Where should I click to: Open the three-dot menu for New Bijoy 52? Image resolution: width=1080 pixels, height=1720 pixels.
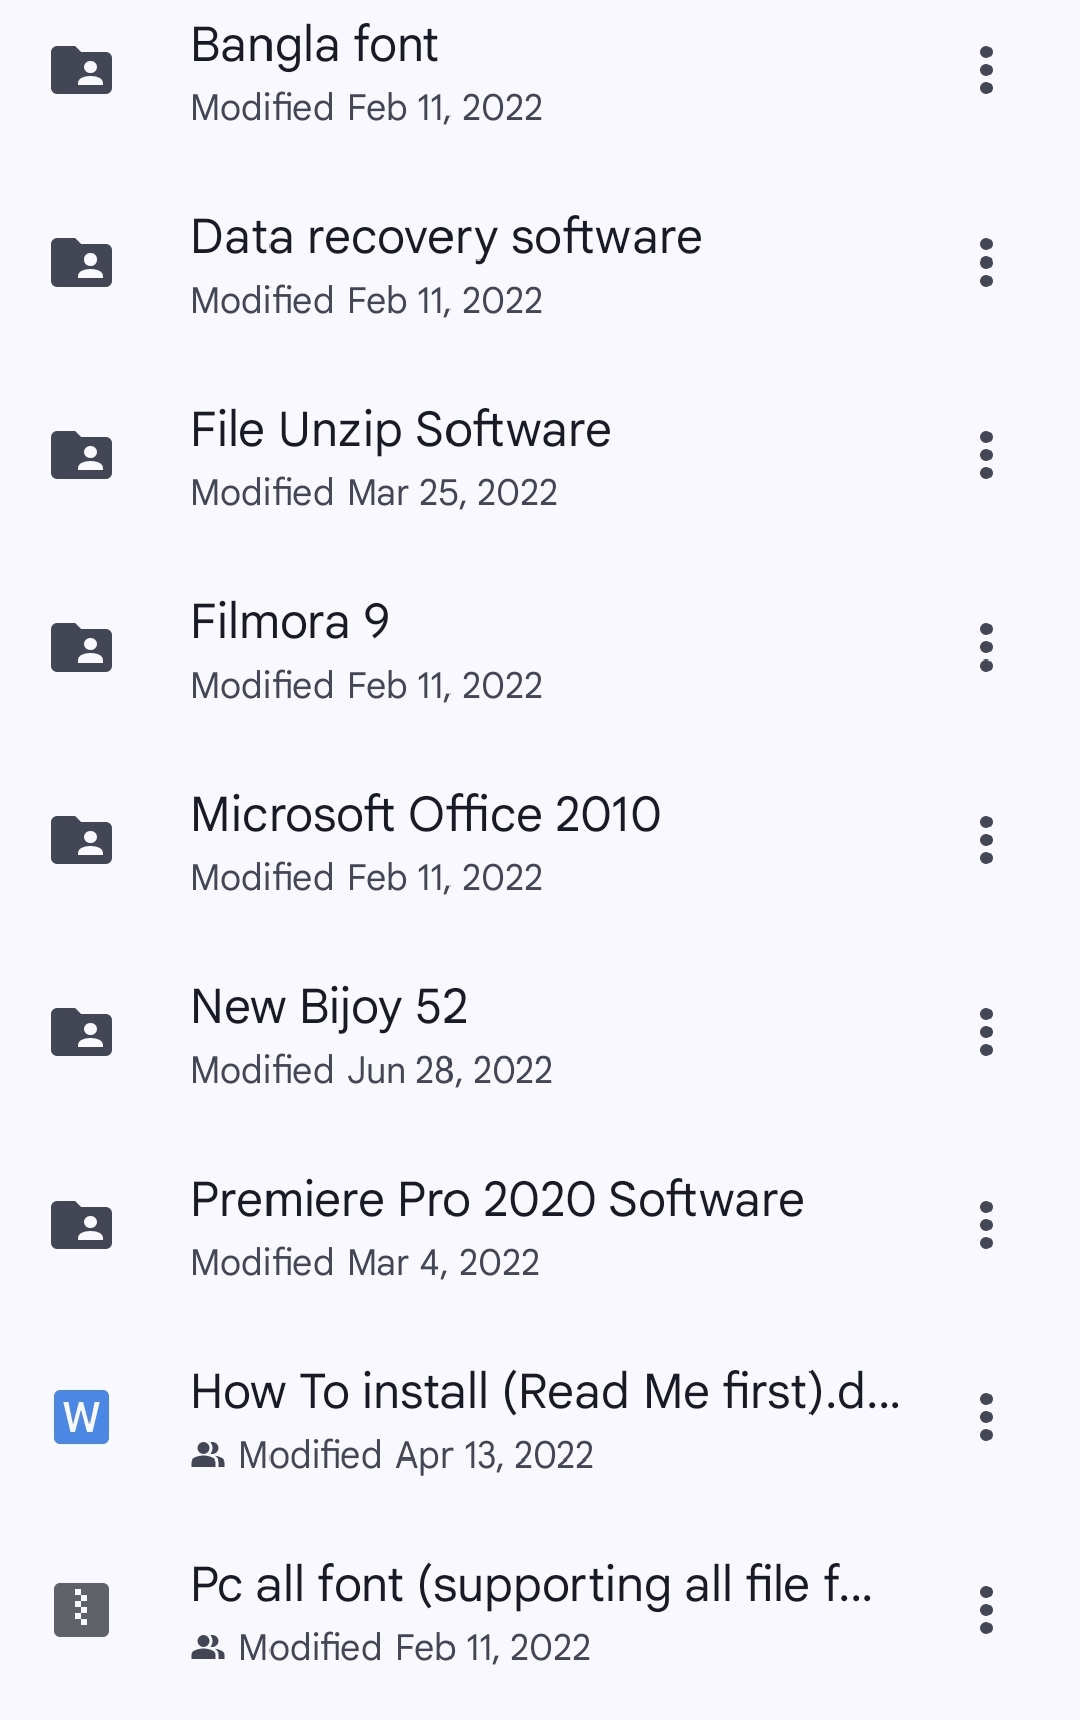(x=986, y=1032)
